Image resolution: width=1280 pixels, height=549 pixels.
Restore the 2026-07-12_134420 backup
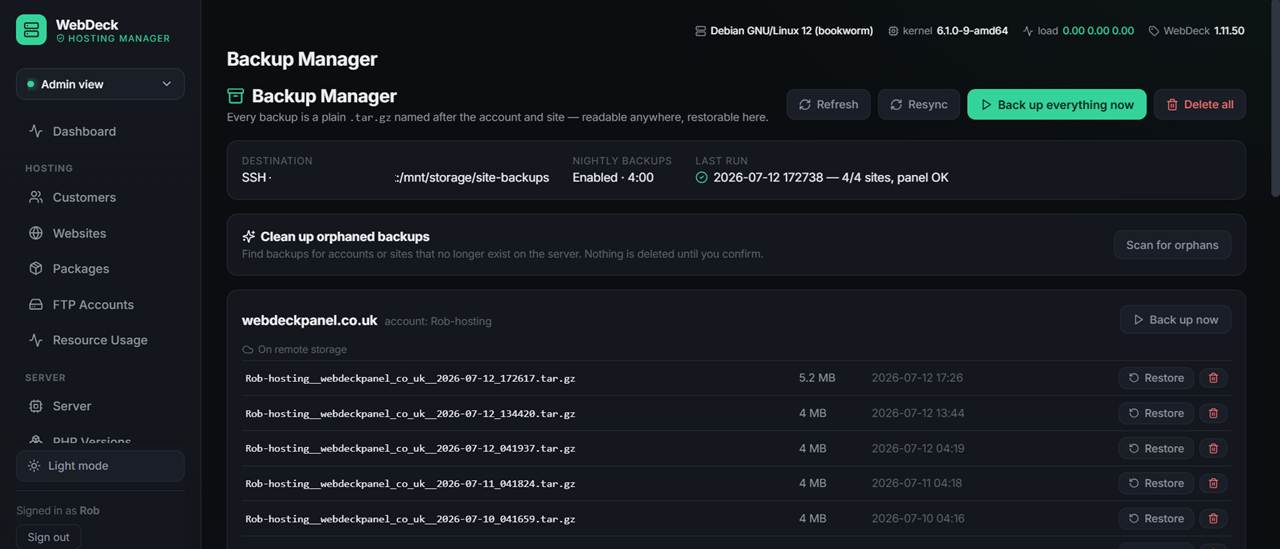[1156, 413]
